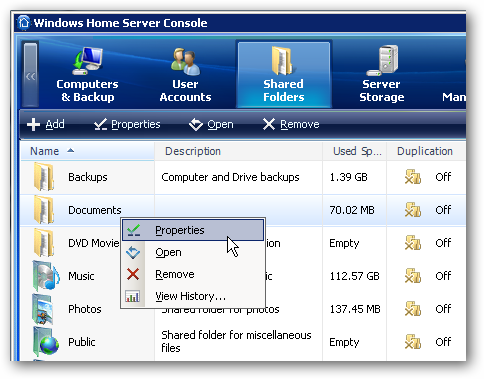Click the checkmark icon beside toolbar Properties
The width and height of the screenshot is (484, 379).
100,125
